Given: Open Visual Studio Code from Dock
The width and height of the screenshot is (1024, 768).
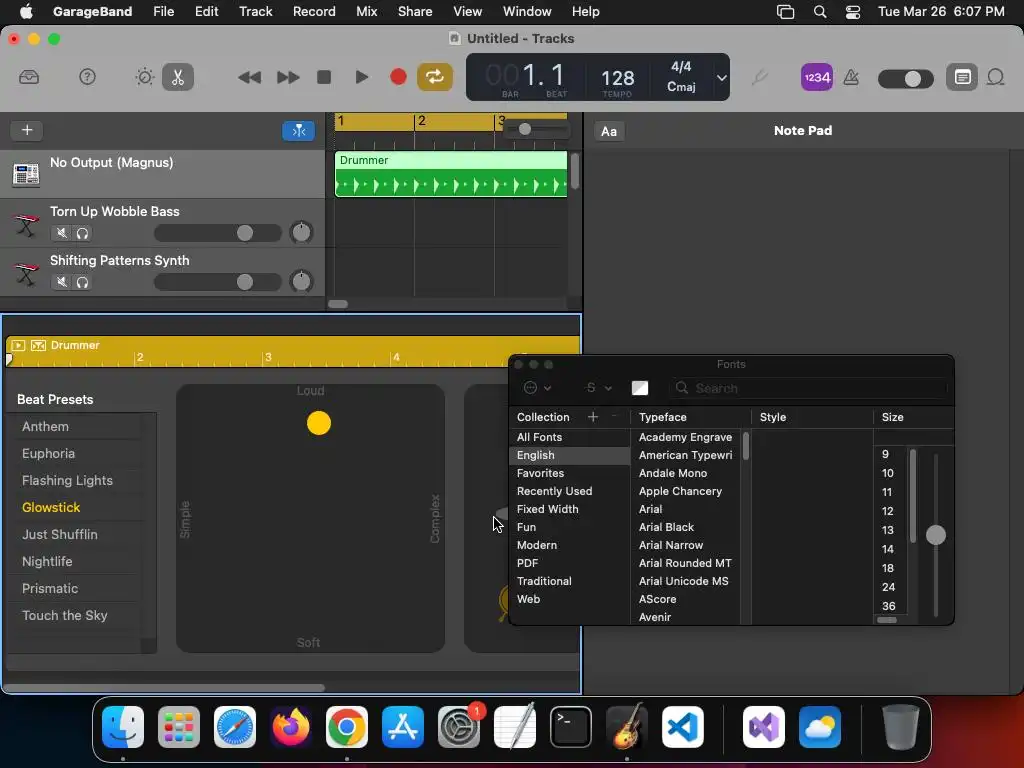Looking at the screenshot, I should point(682,727).
